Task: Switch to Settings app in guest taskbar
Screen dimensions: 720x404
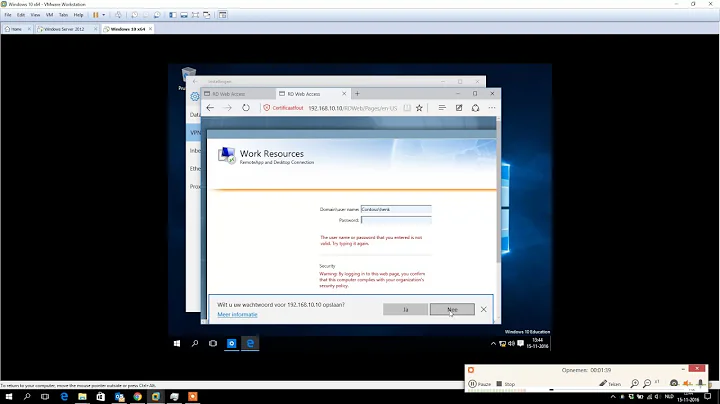Action: pyautogui.click(x=231, y=343)
